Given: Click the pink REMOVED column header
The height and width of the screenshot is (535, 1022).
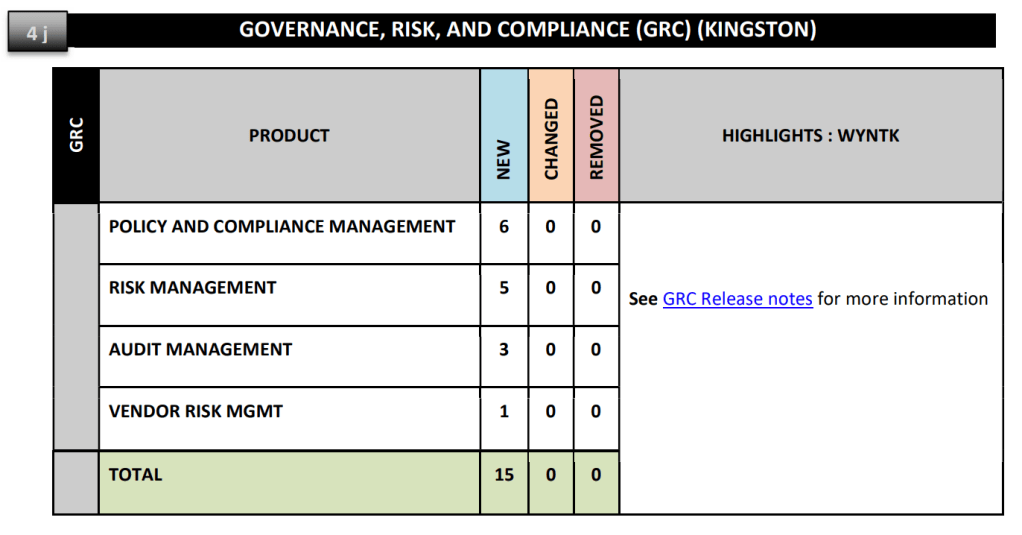Looking at the screenshot, I should point(597,136).
